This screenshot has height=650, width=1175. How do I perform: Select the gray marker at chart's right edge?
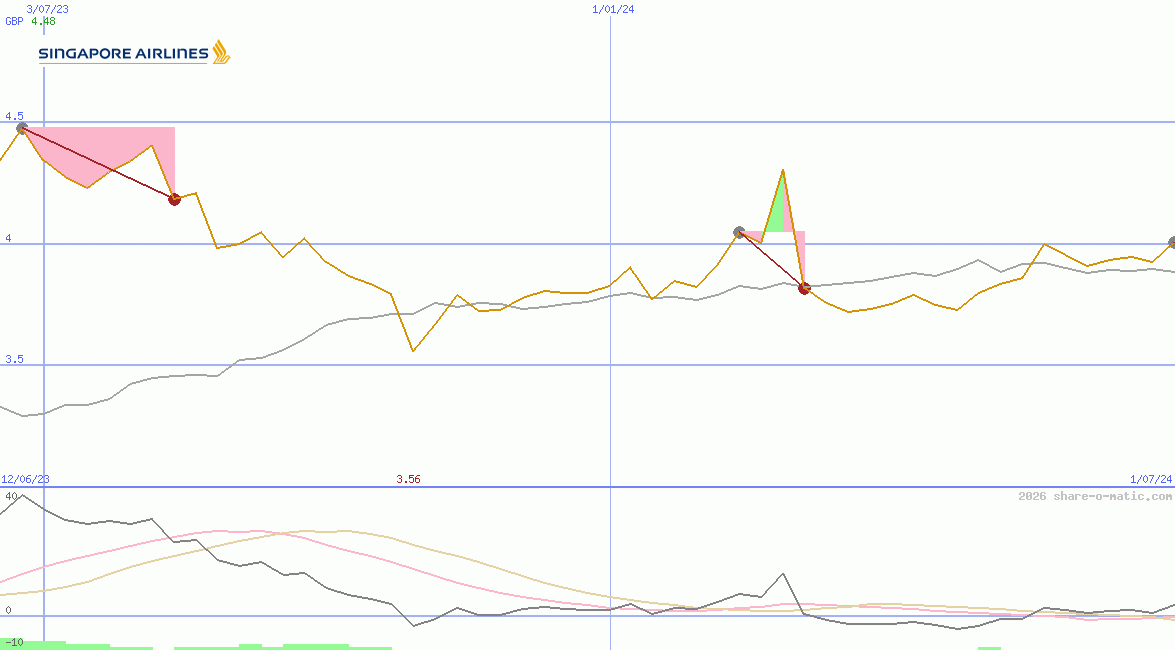[x=1172, y=242]
